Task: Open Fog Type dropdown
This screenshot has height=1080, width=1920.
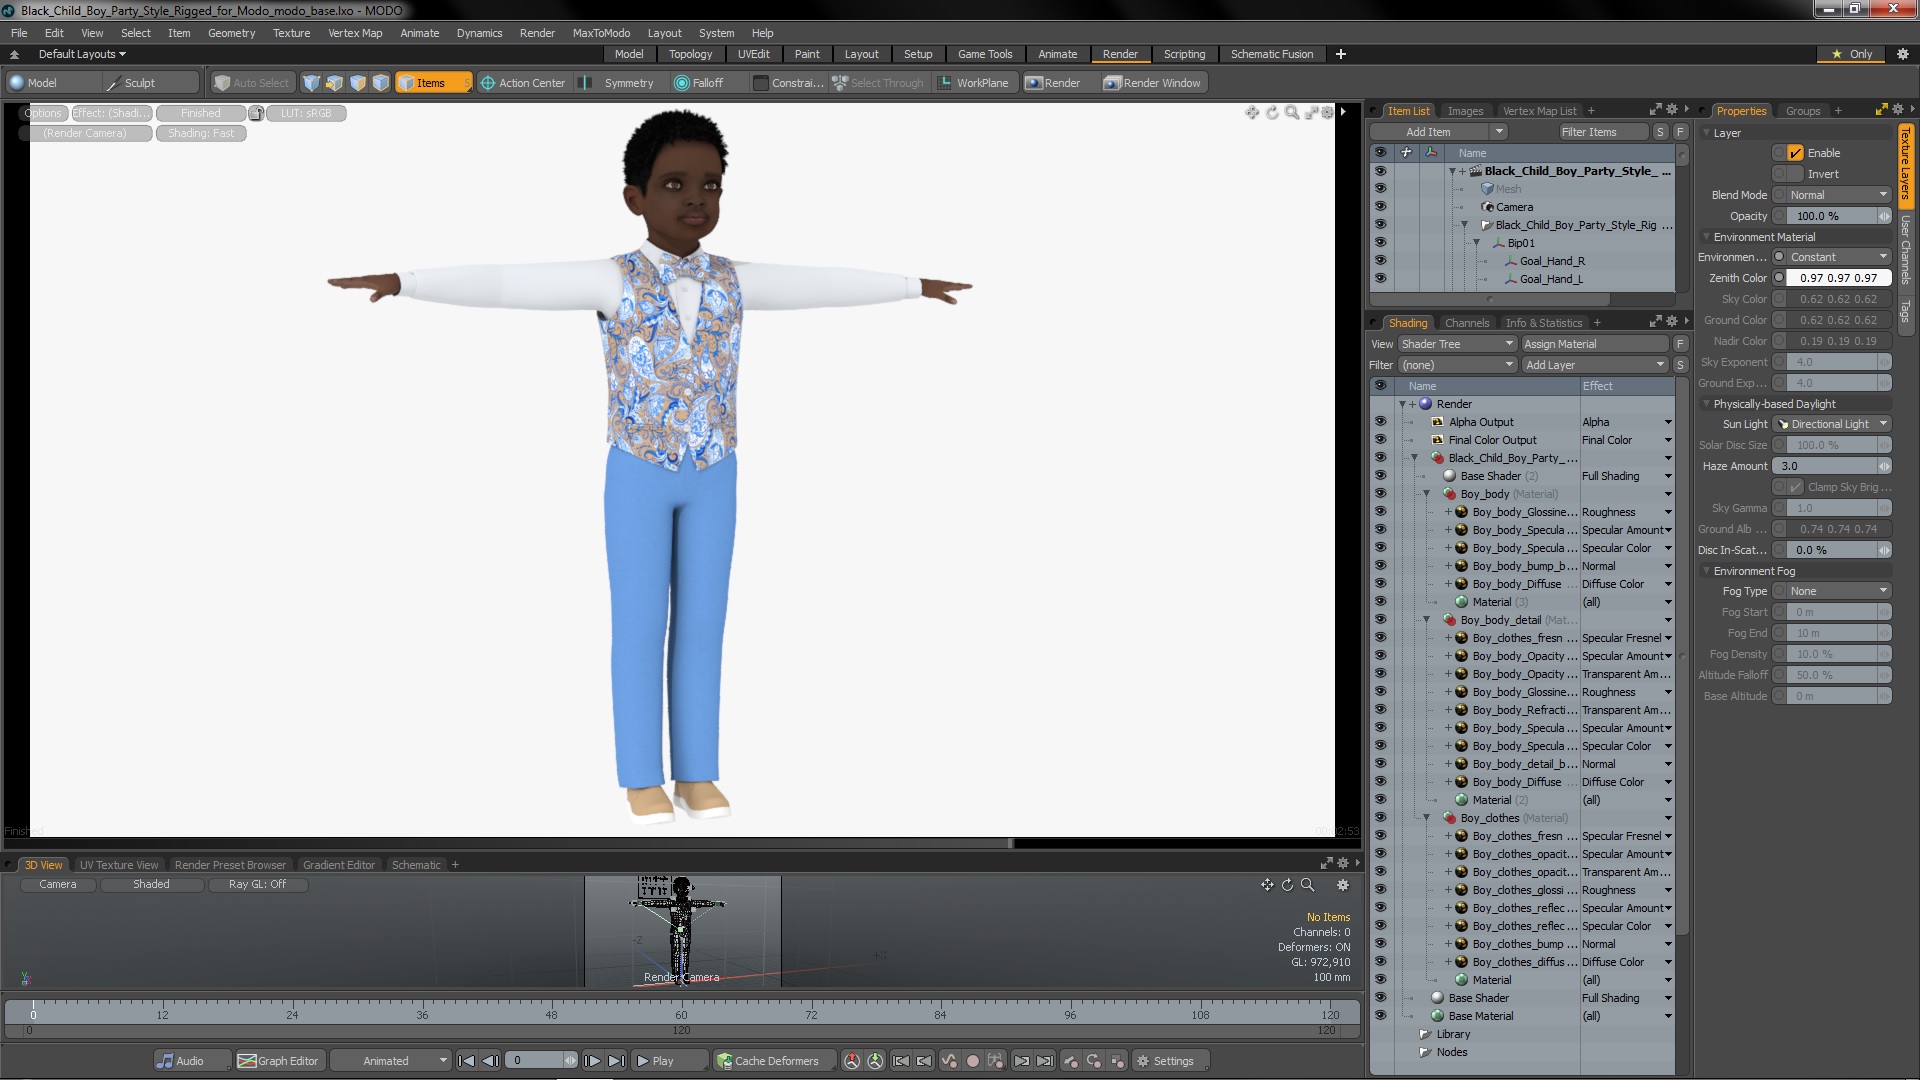Action: (1839, 591)
